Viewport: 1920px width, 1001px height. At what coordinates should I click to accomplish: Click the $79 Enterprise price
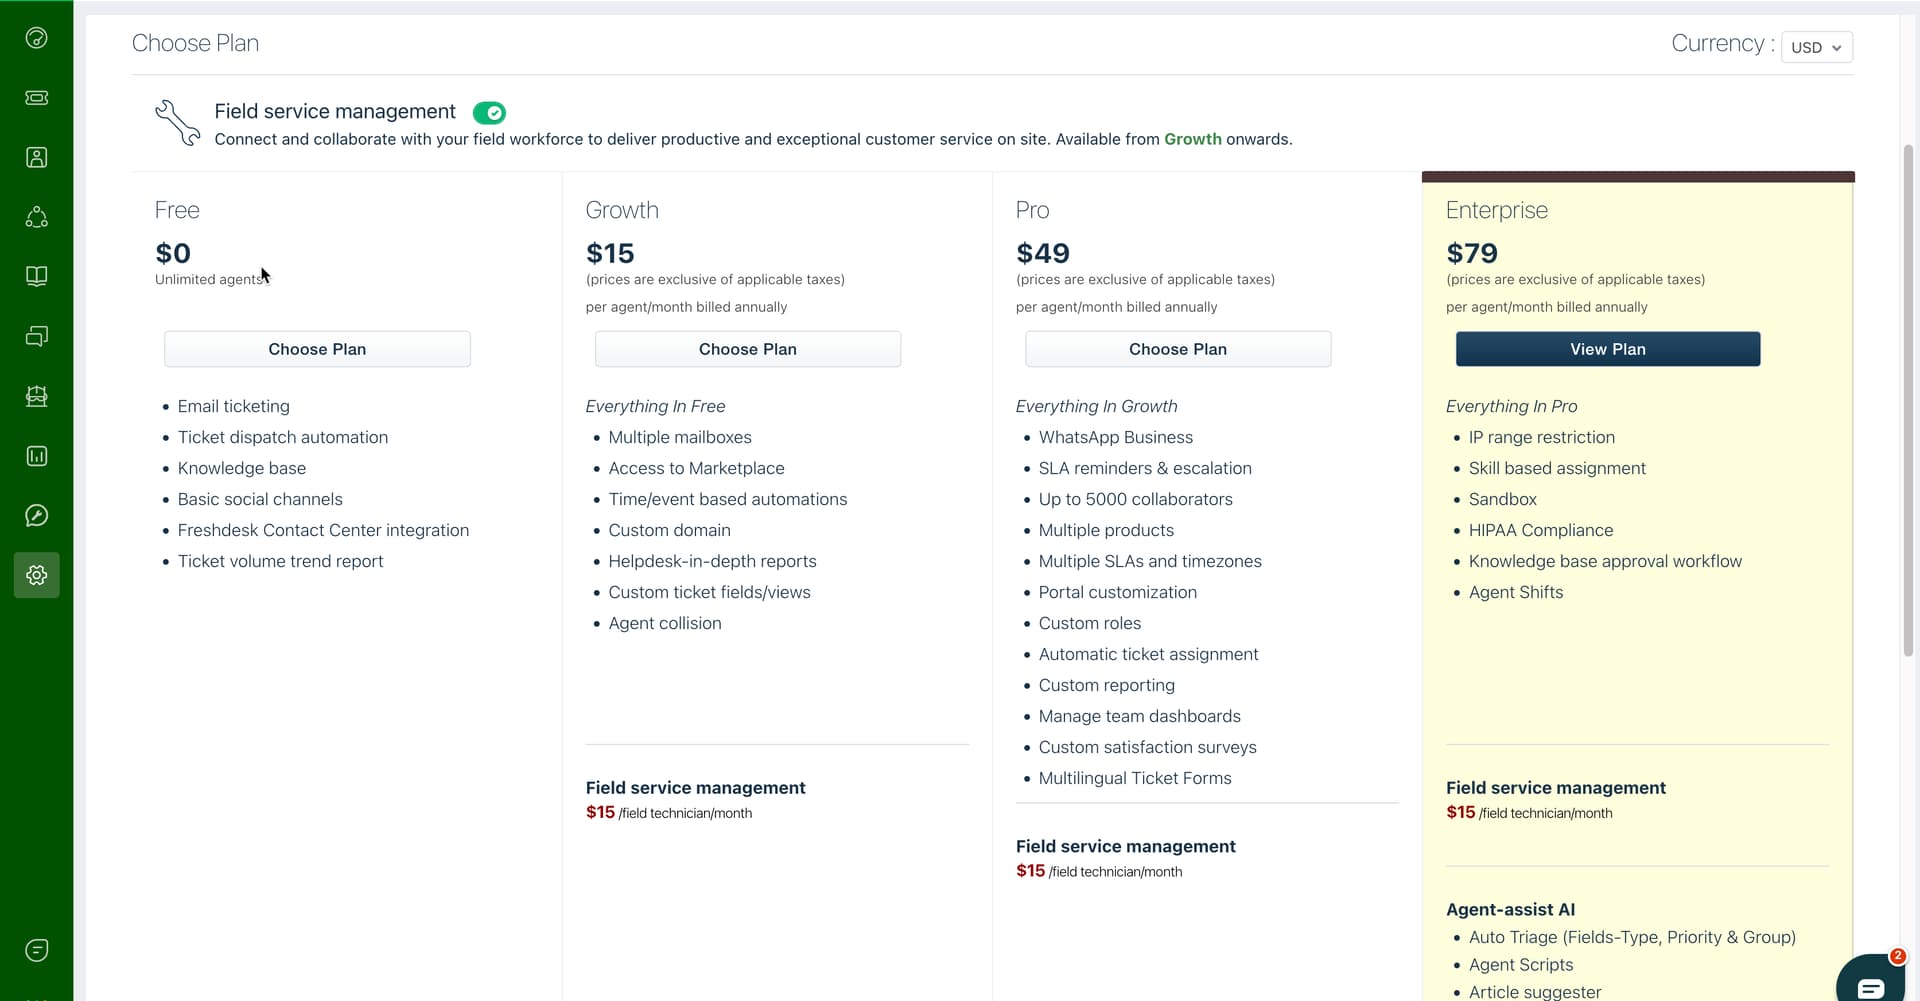(x=1472, y=253)
